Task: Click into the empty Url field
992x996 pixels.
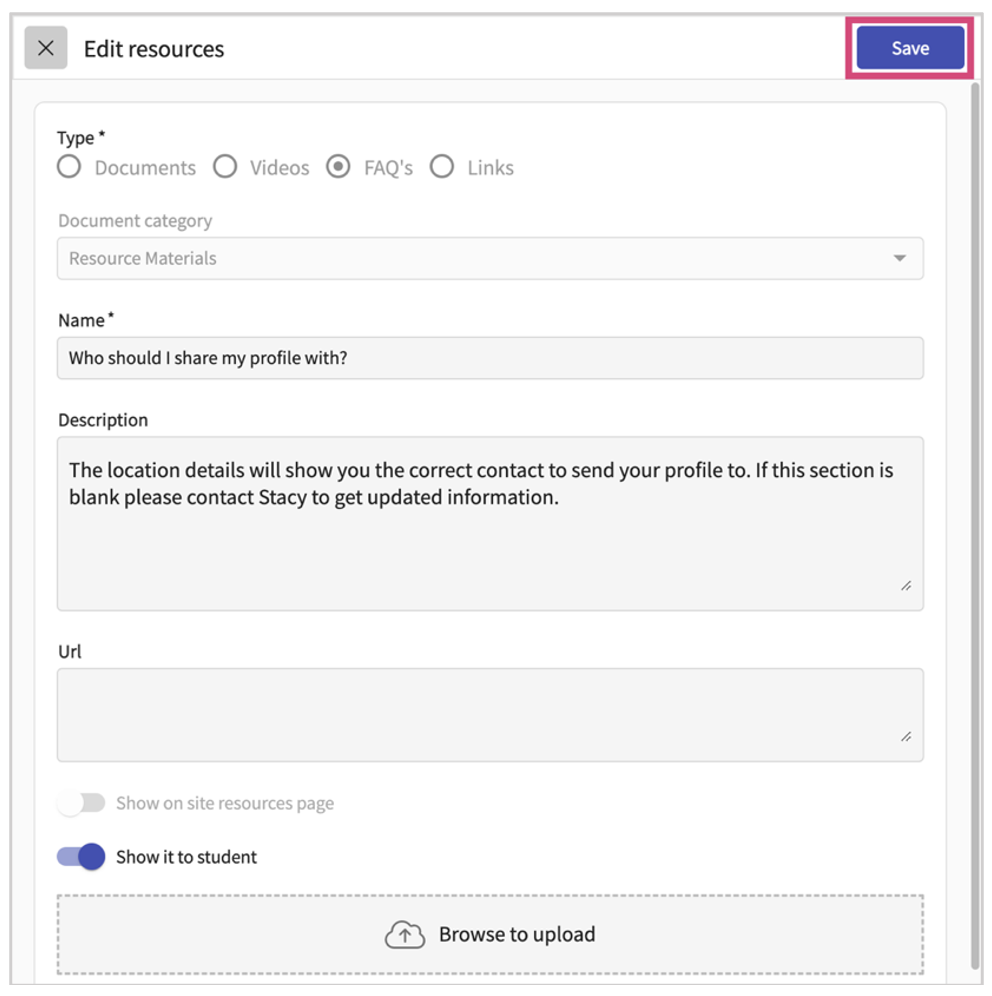Action: (x=489, y=715)
